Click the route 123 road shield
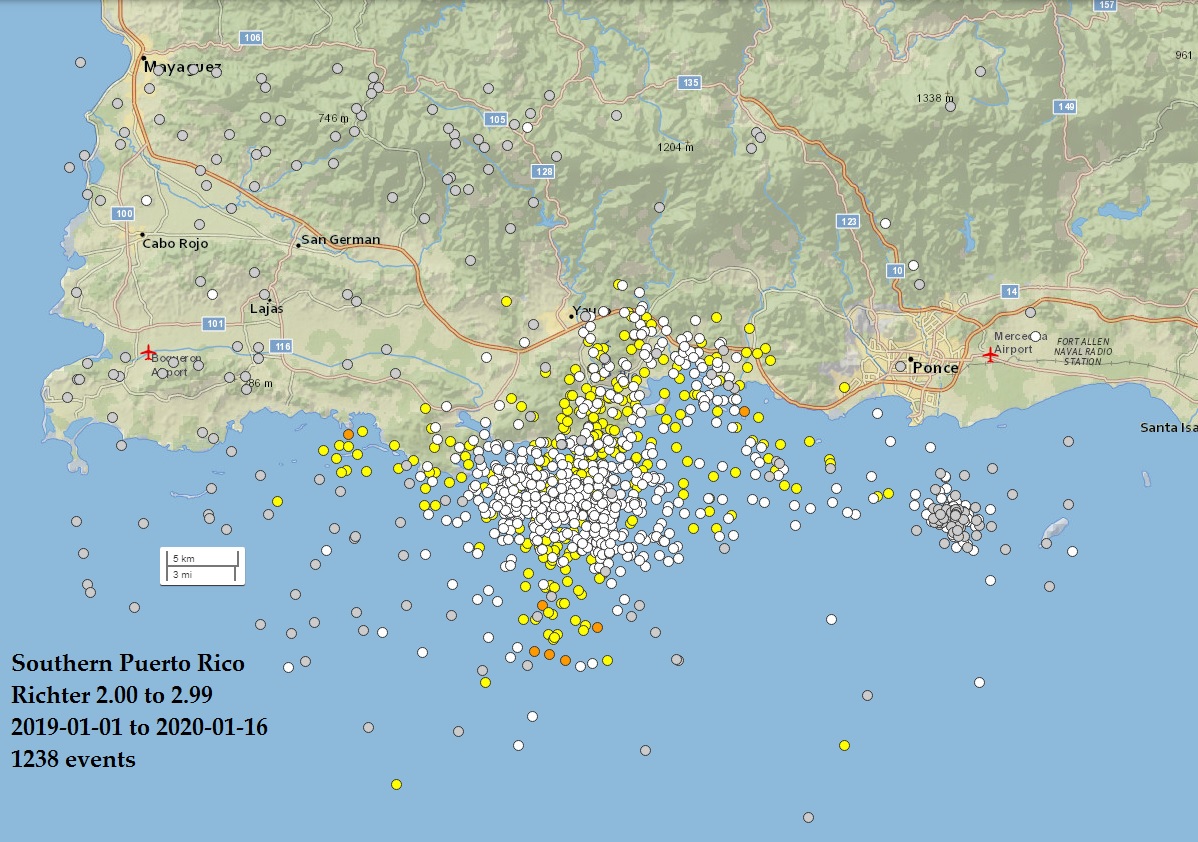The image size is (1198, 842). (850, 220)
